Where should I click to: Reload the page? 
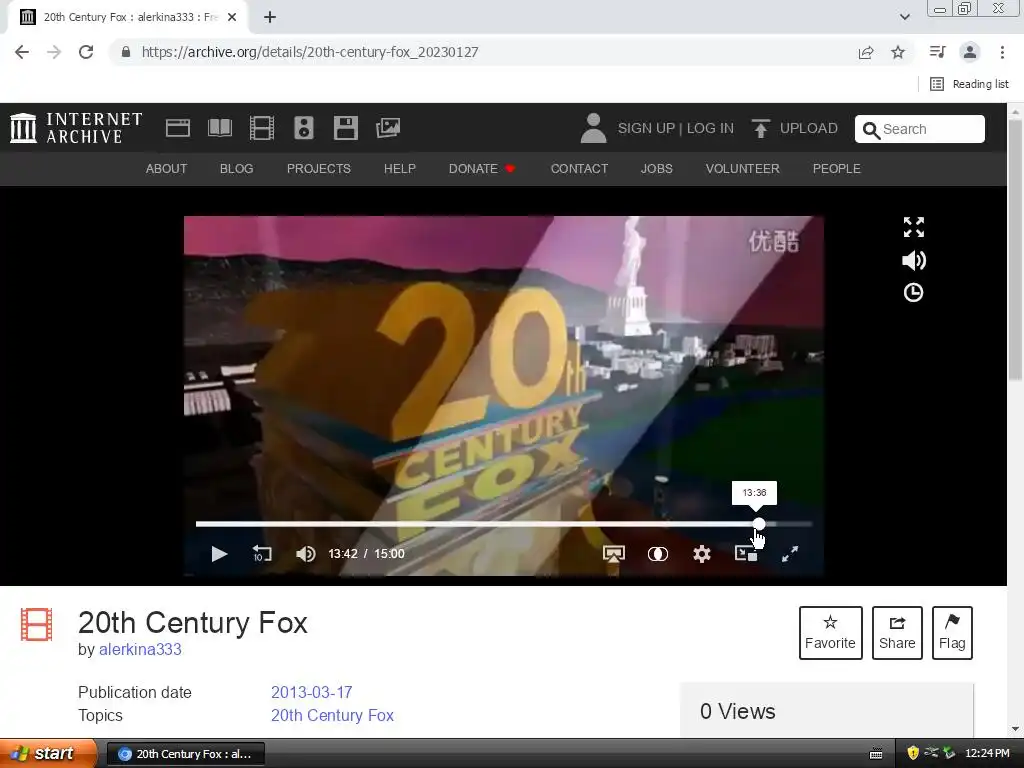tap(86, 52)
